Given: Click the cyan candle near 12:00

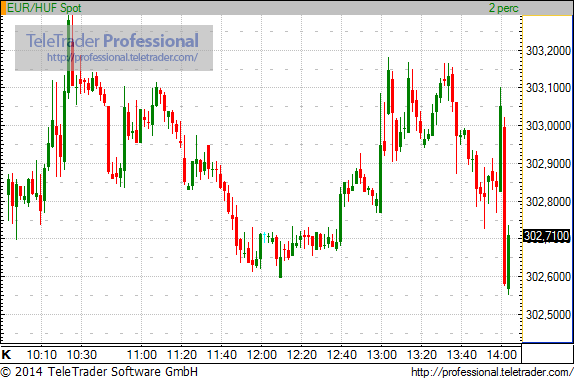Looking at the screenshot, I should click(264, 237).
